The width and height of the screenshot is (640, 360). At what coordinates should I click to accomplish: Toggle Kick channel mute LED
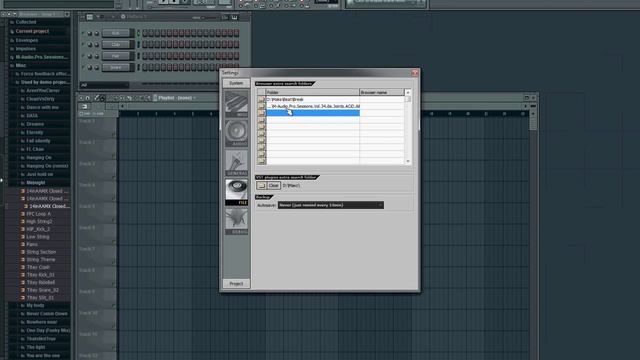pyautogui.click(x=83, y=33)
